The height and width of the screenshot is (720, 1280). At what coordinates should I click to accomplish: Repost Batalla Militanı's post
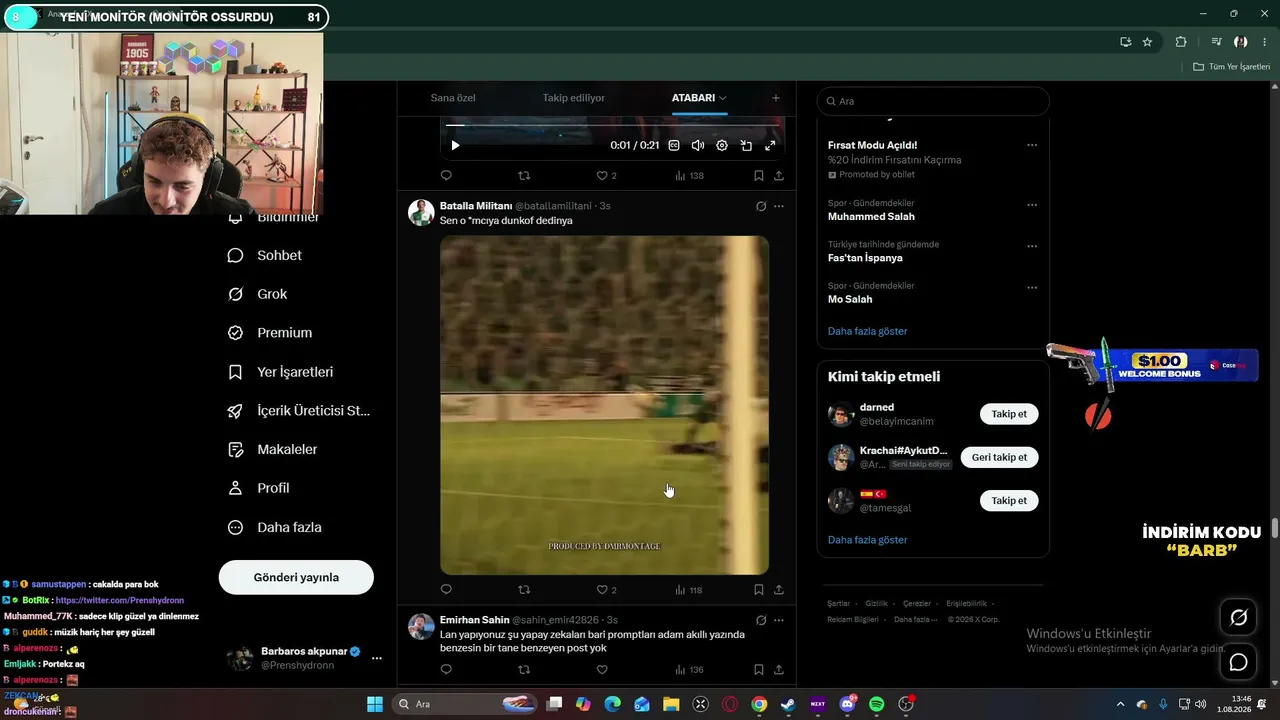(524, 590)
